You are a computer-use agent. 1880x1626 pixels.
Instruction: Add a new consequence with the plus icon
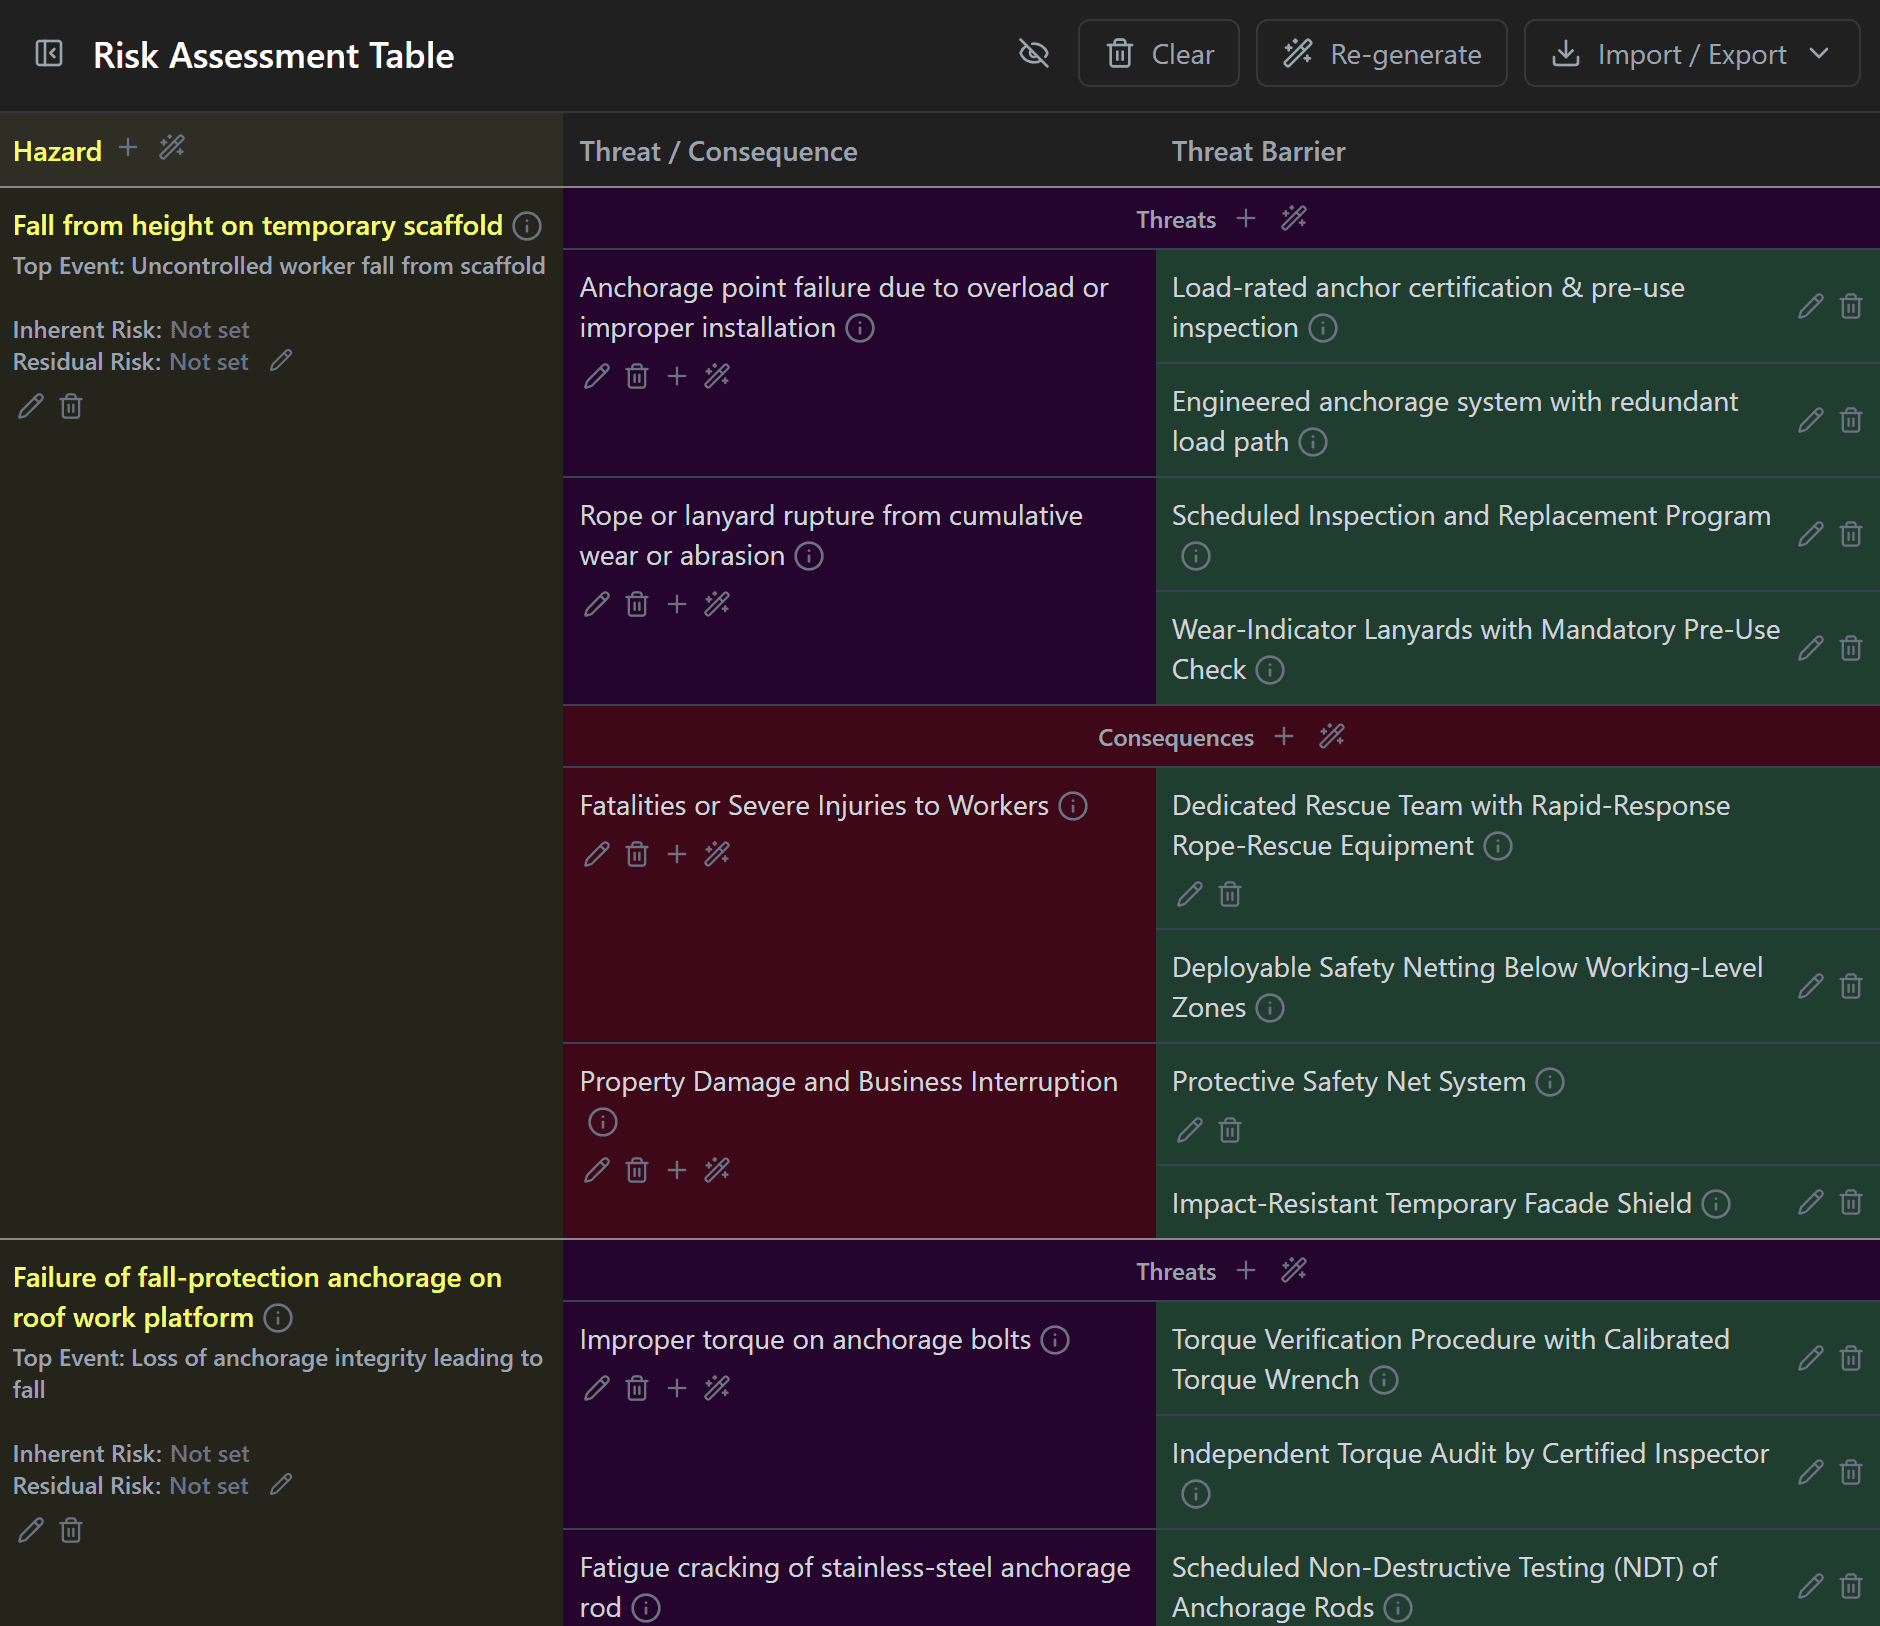tap(1284, 737)
